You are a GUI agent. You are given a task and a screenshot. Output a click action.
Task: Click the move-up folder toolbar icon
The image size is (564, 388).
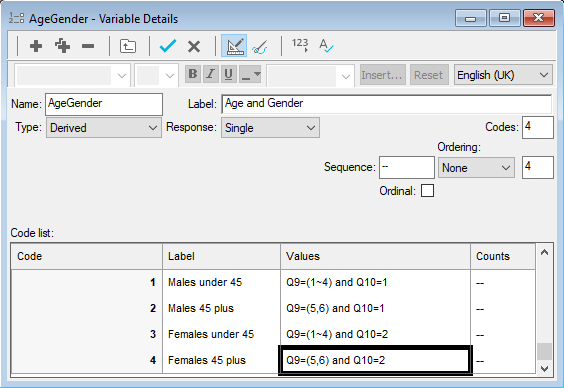pyautogui.click(x=128, y=46)
